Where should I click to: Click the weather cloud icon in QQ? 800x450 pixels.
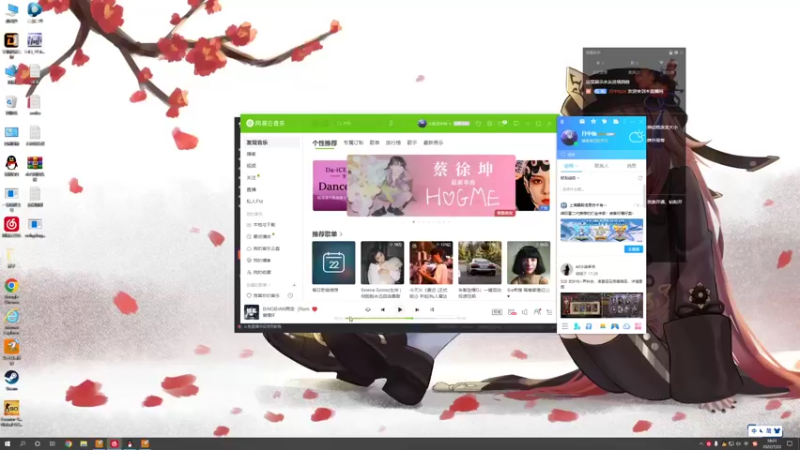pyautogui.click(x=636, y=136)
